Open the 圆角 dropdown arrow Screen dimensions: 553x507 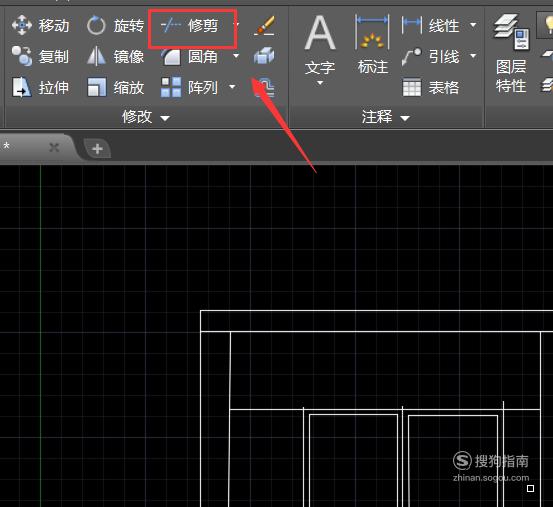236,56
